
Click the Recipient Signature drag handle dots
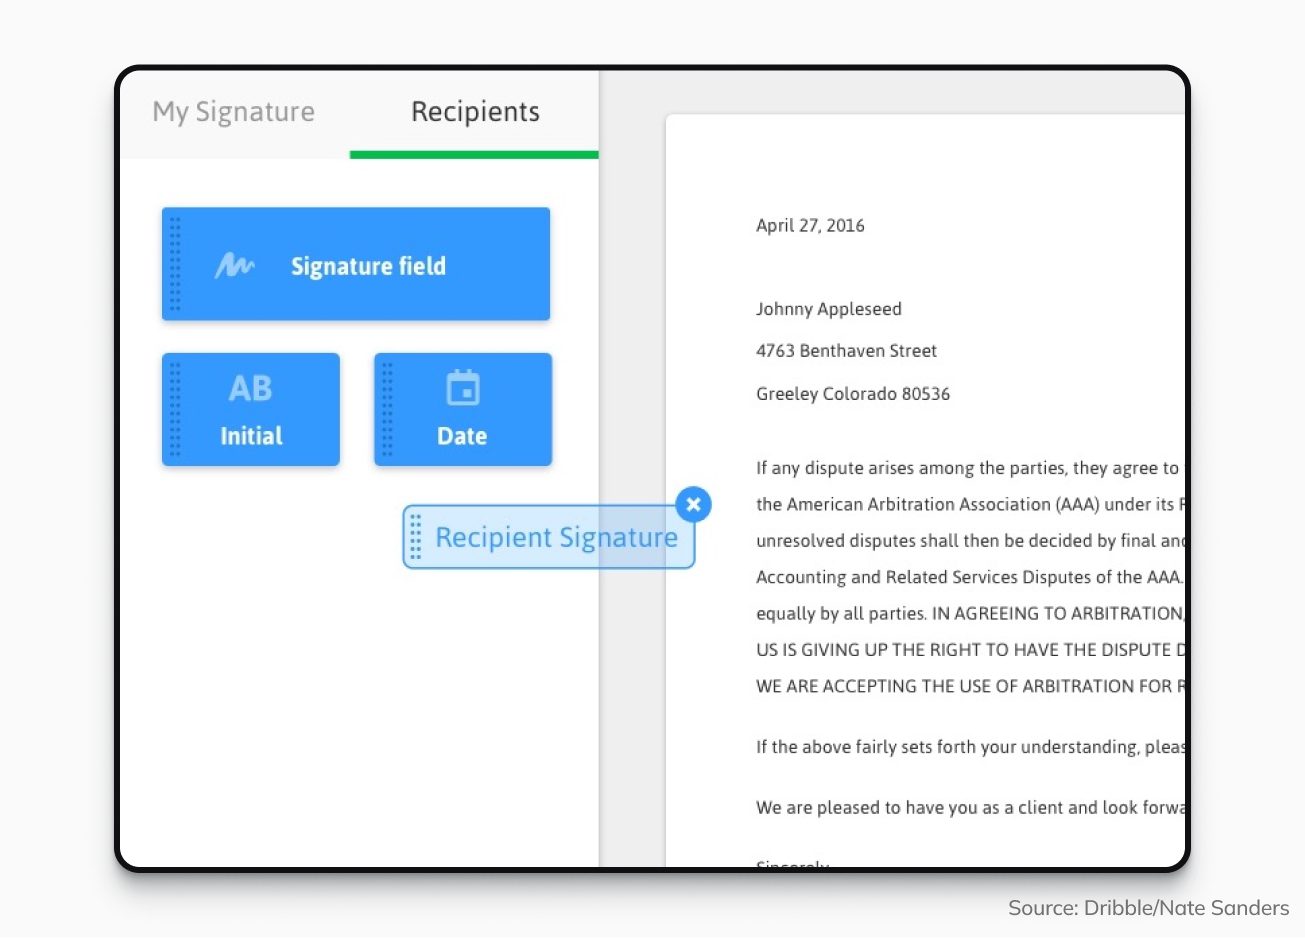[416, 537]
